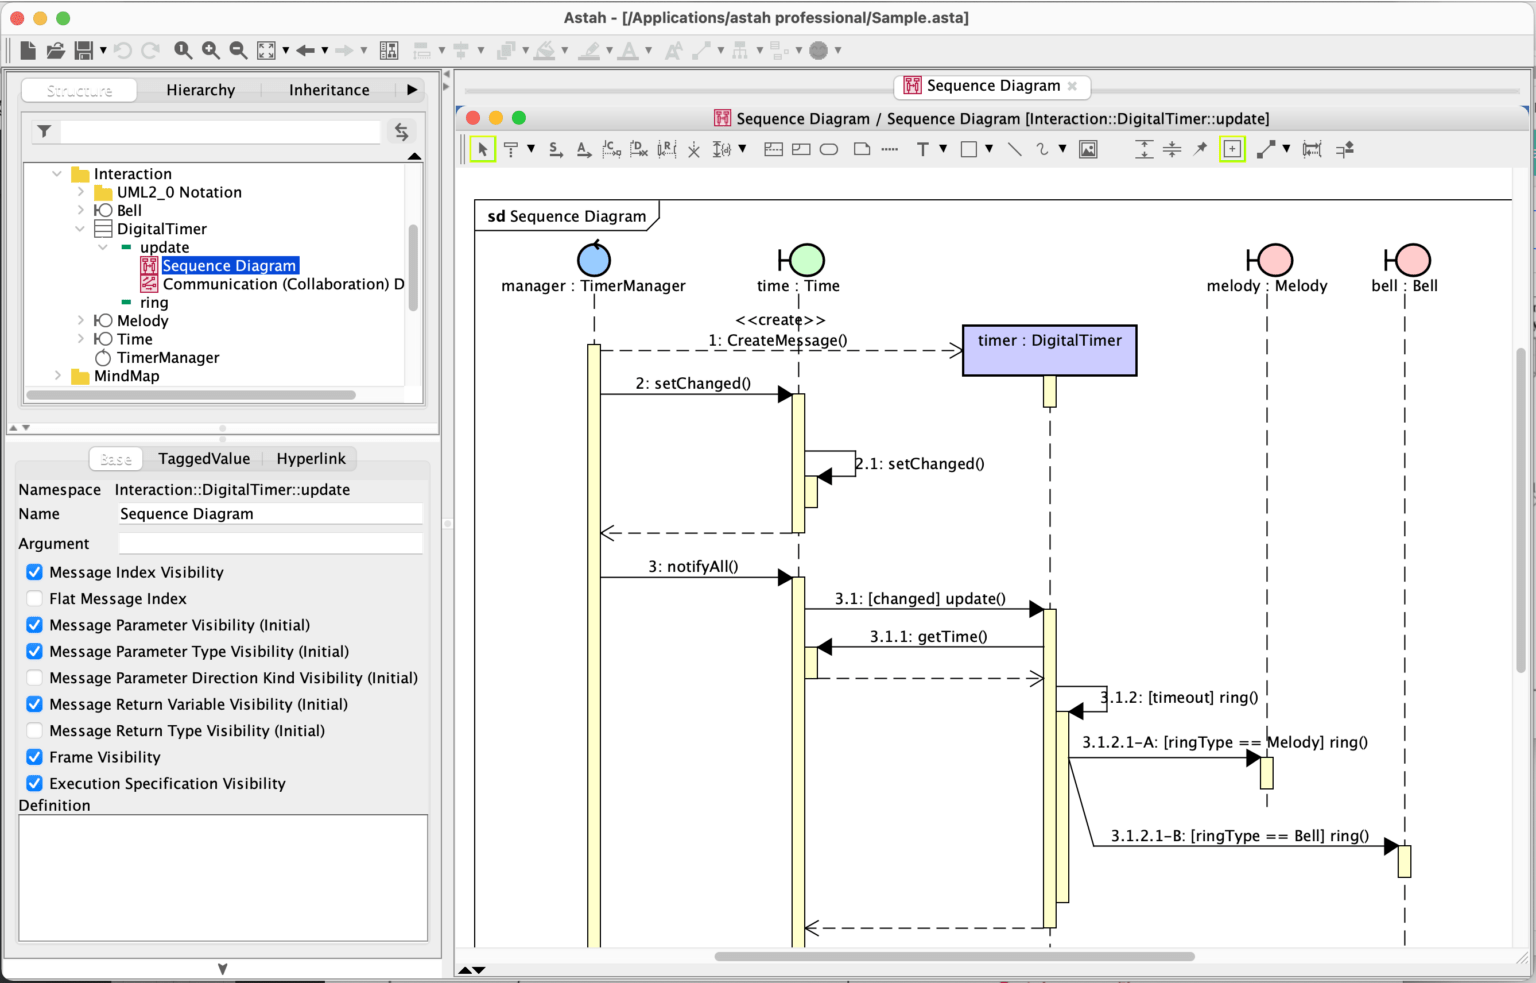This screenshot has width=1536, height=983.
Task: Expand the Melody node in the tree
Action: (80, 321)
